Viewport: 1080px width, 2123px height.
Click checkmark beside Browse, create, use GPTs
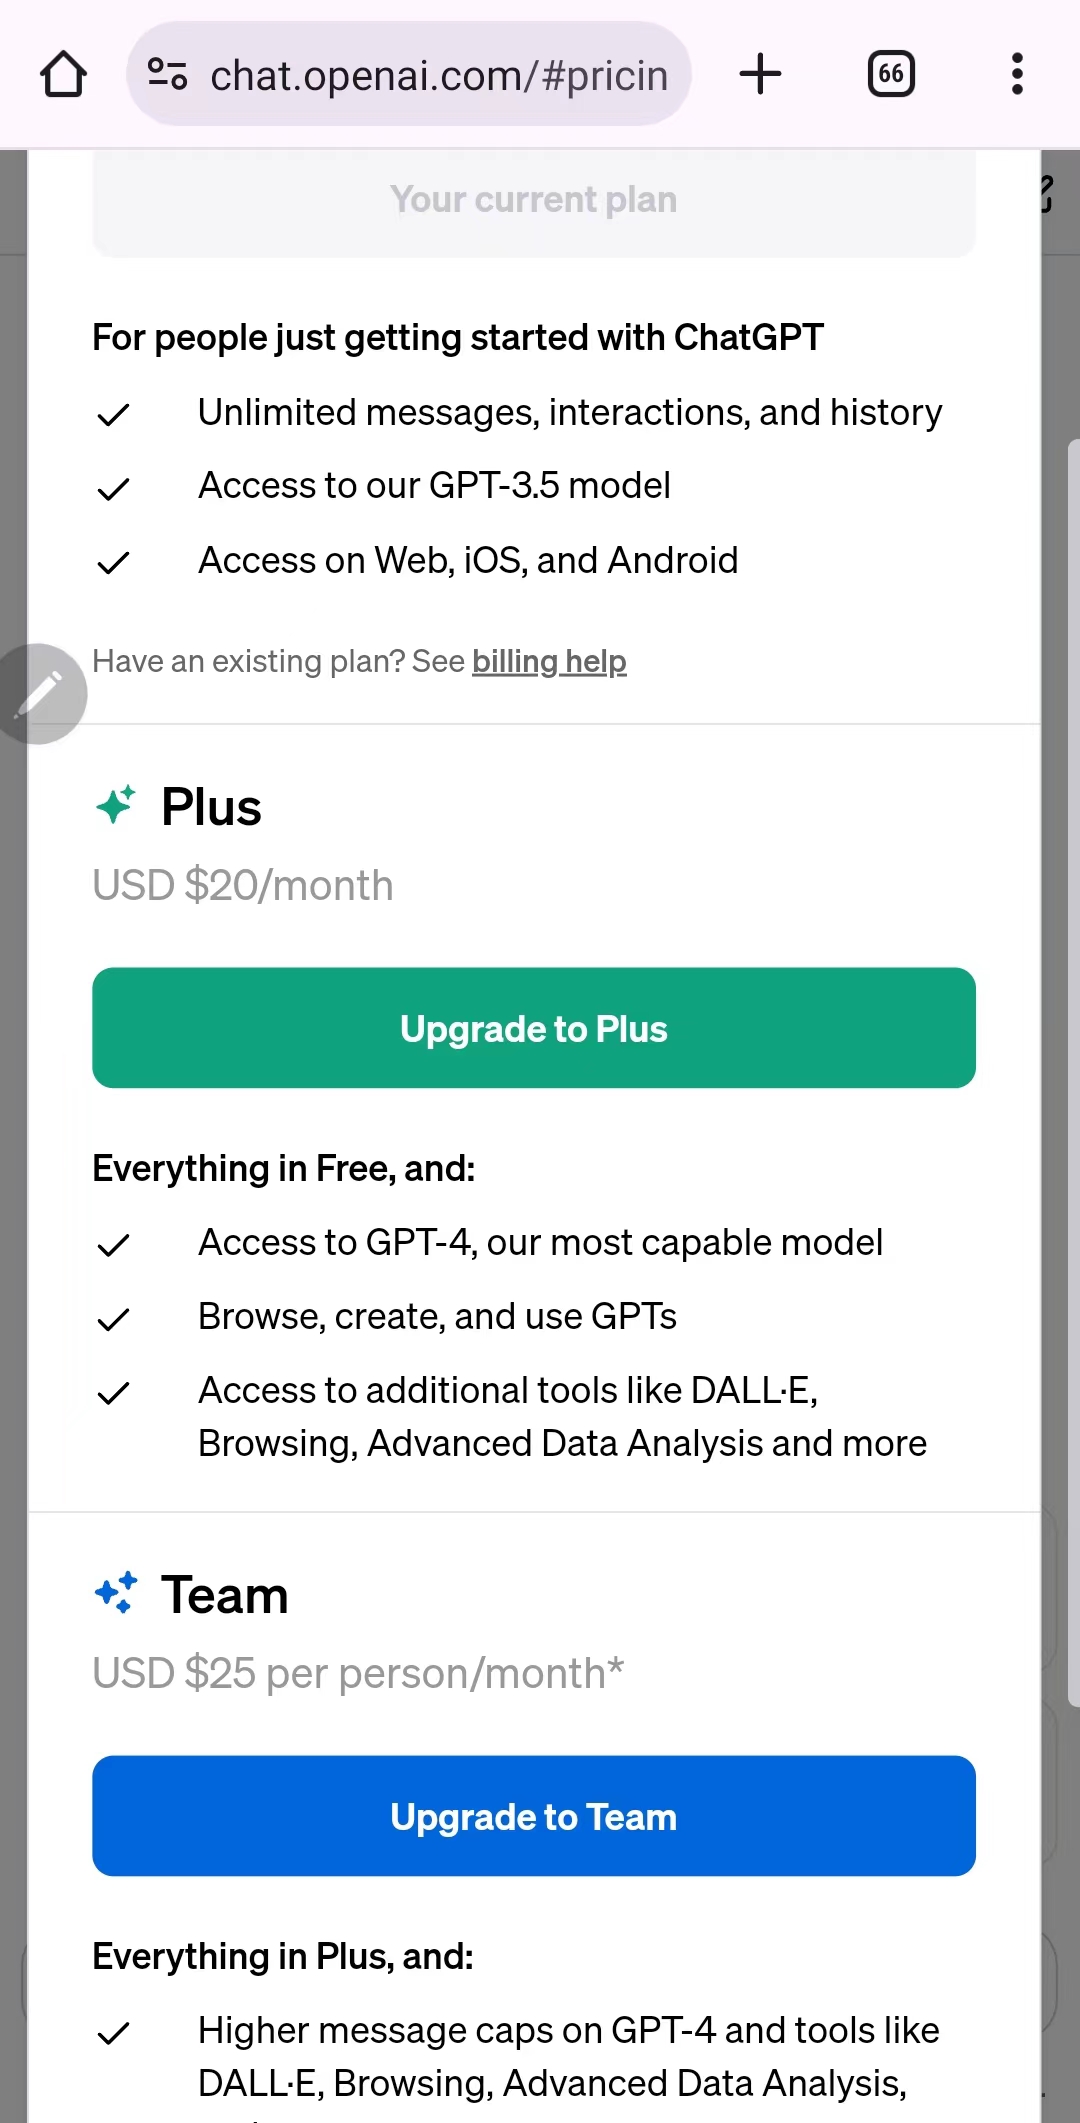click(x=113, y=1319)
